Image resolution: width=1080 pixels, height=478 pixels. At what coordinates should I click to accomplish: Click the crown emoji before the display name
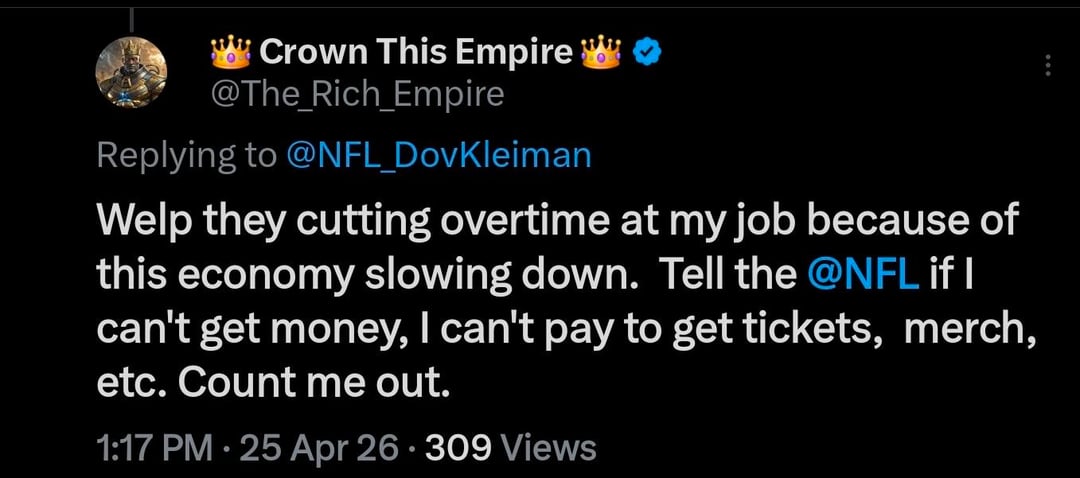coord(229,51)
